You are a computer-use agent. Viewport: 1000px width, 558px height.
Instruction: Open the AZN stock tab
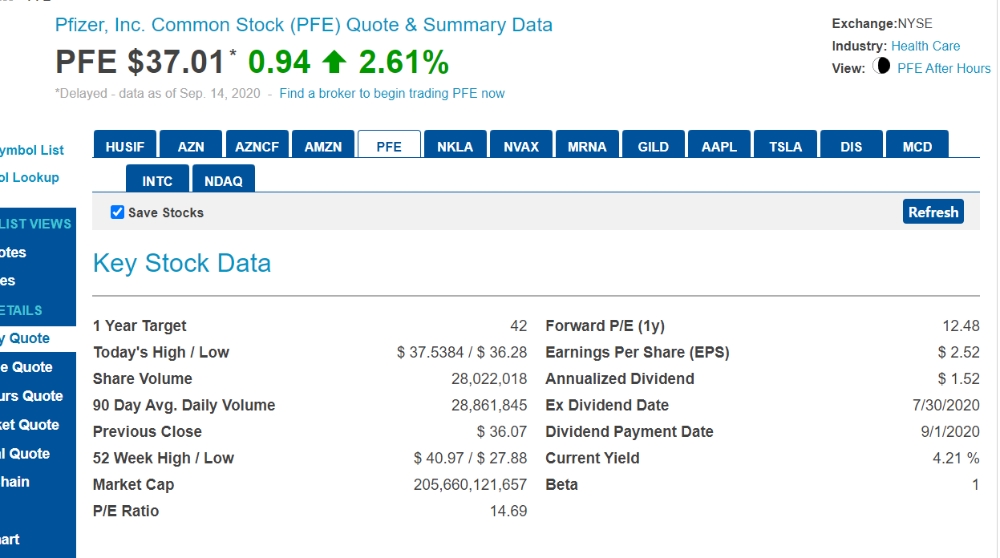pyautogui.click(x=191, y=144)
